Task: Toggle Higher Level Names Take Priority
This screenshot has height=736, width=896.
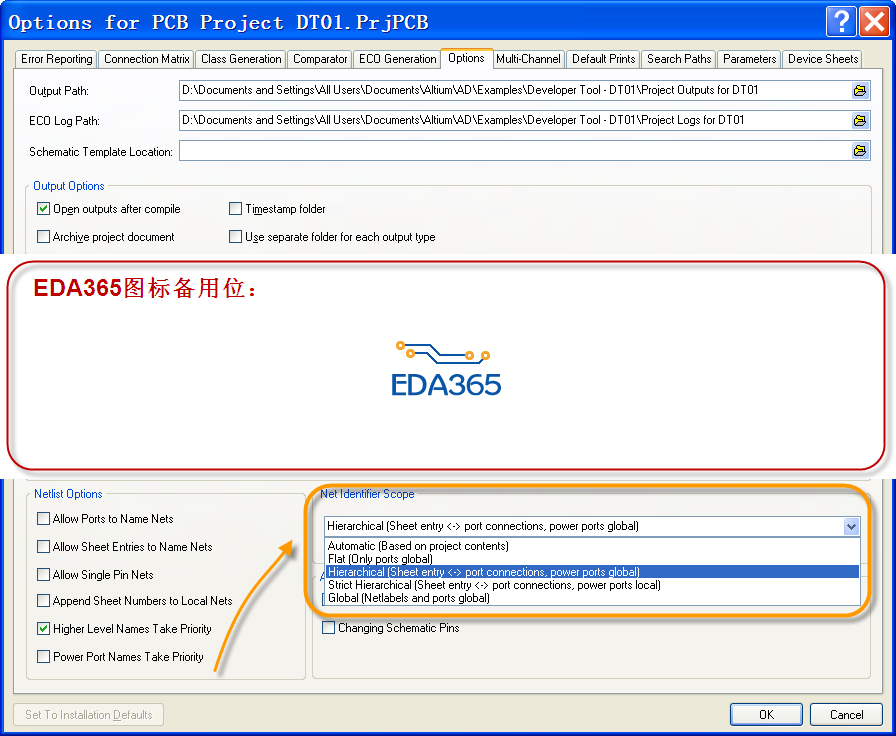Action: [x=43, y=629]
